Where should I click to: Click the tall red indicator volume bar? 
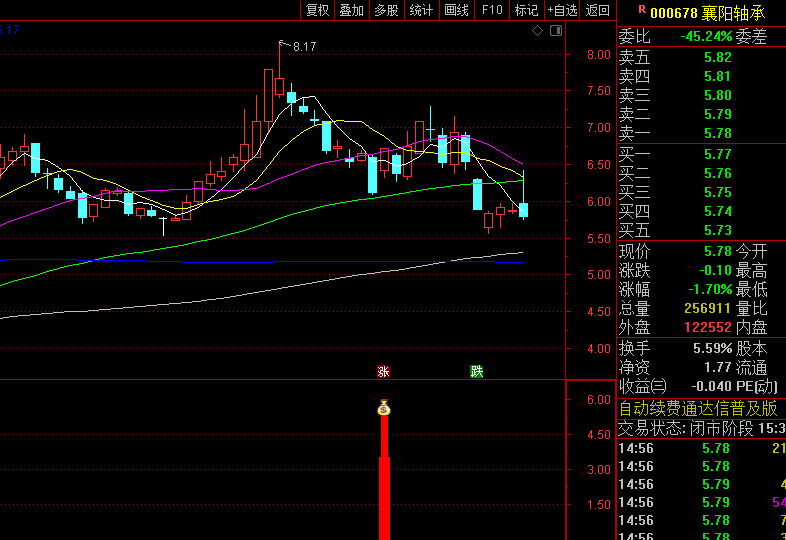point(384,476)
